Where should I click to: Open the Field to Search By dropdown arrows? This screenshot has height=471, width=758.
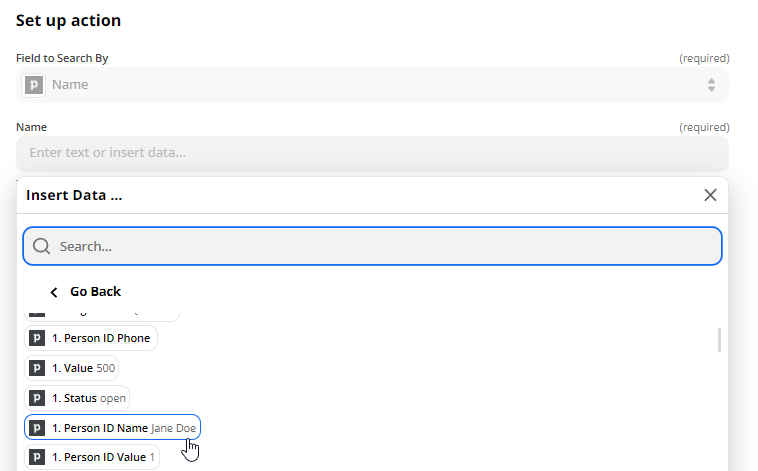click(711, 85)
